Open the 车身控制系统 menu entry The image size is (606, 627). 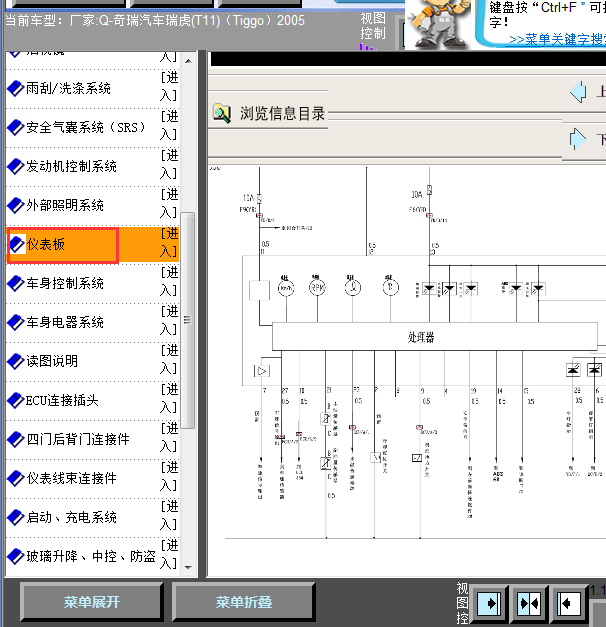[x=65, y=284]
